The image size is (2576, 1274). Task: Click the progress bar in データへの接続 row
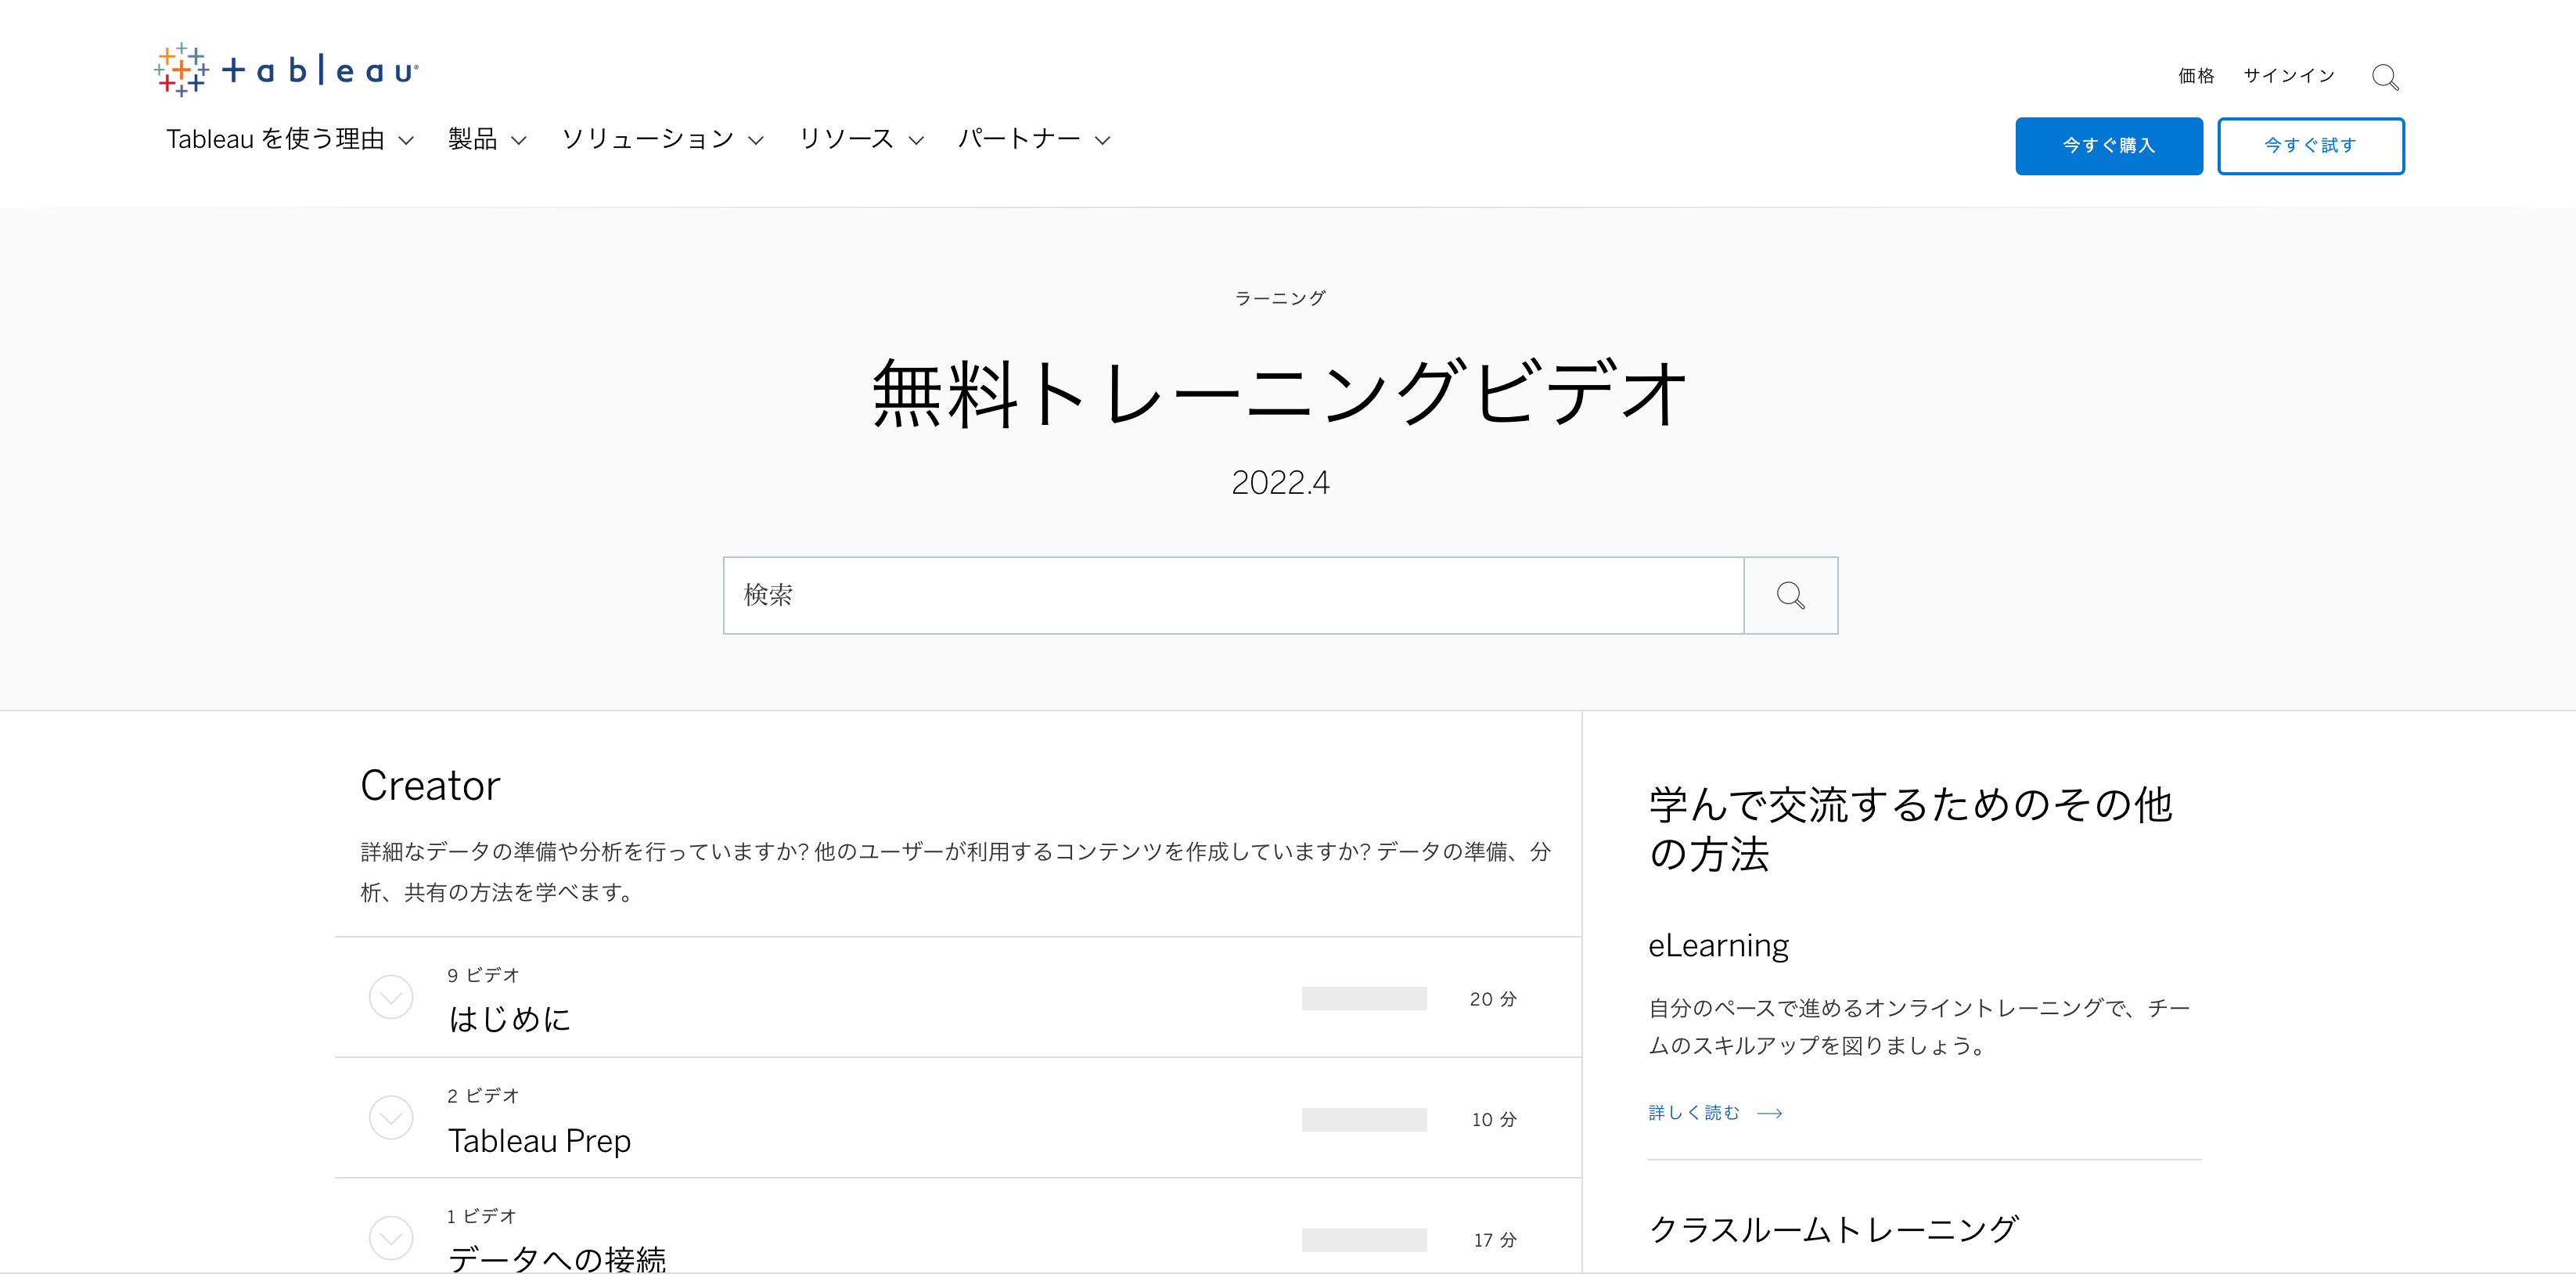point(1364,1240)
